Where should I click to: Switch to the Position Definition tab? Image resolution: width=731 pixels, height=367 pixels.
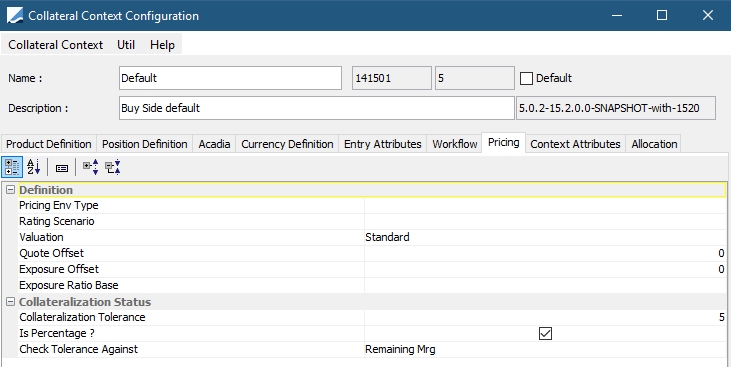coord(145,144)
